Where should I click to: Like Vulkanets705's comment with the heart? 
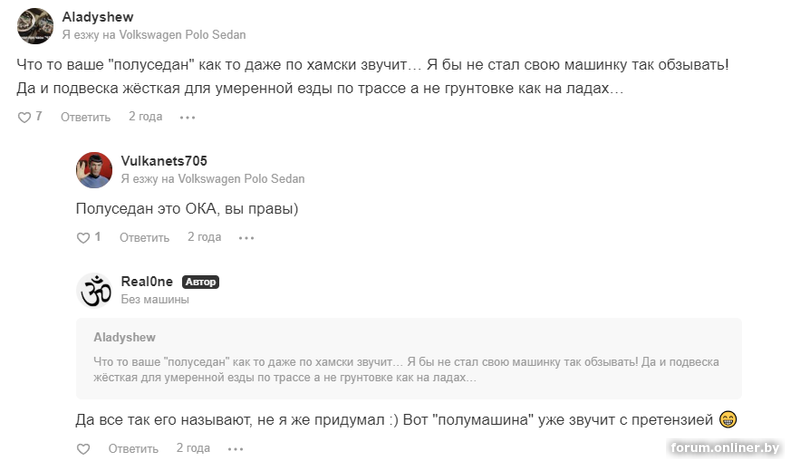click(x=84, y=238)
